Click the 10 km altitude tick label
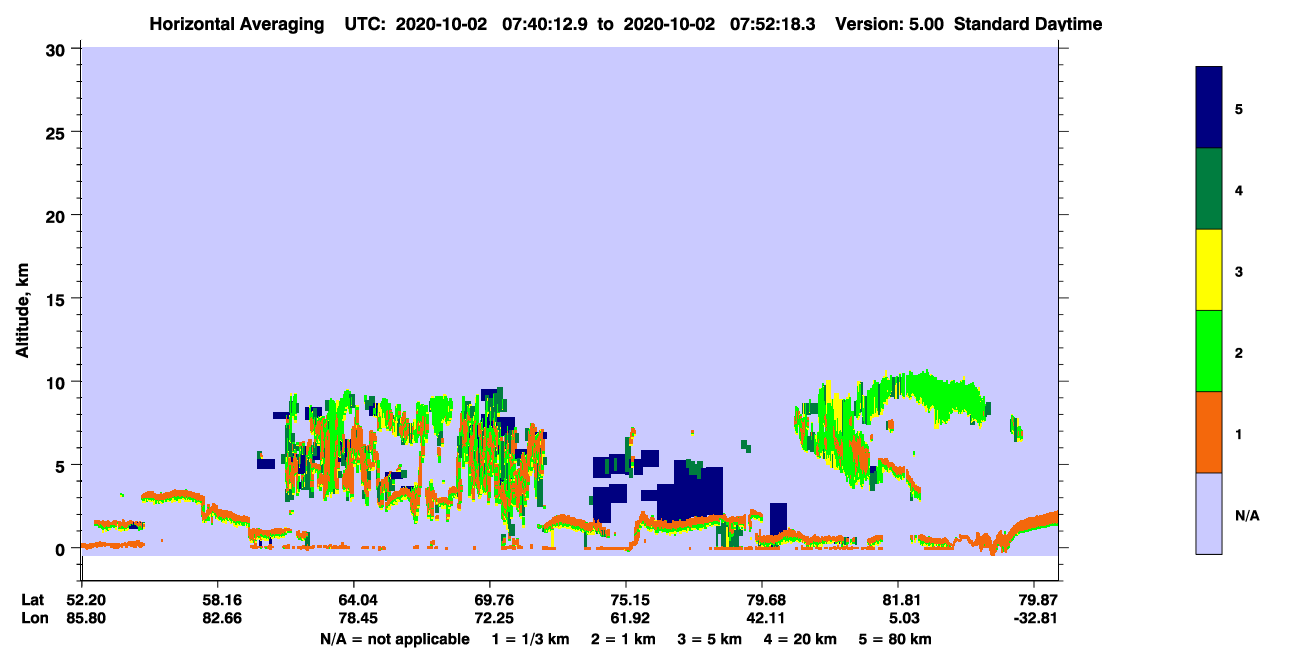This screenshot has height=667, width=1300. 56,382
